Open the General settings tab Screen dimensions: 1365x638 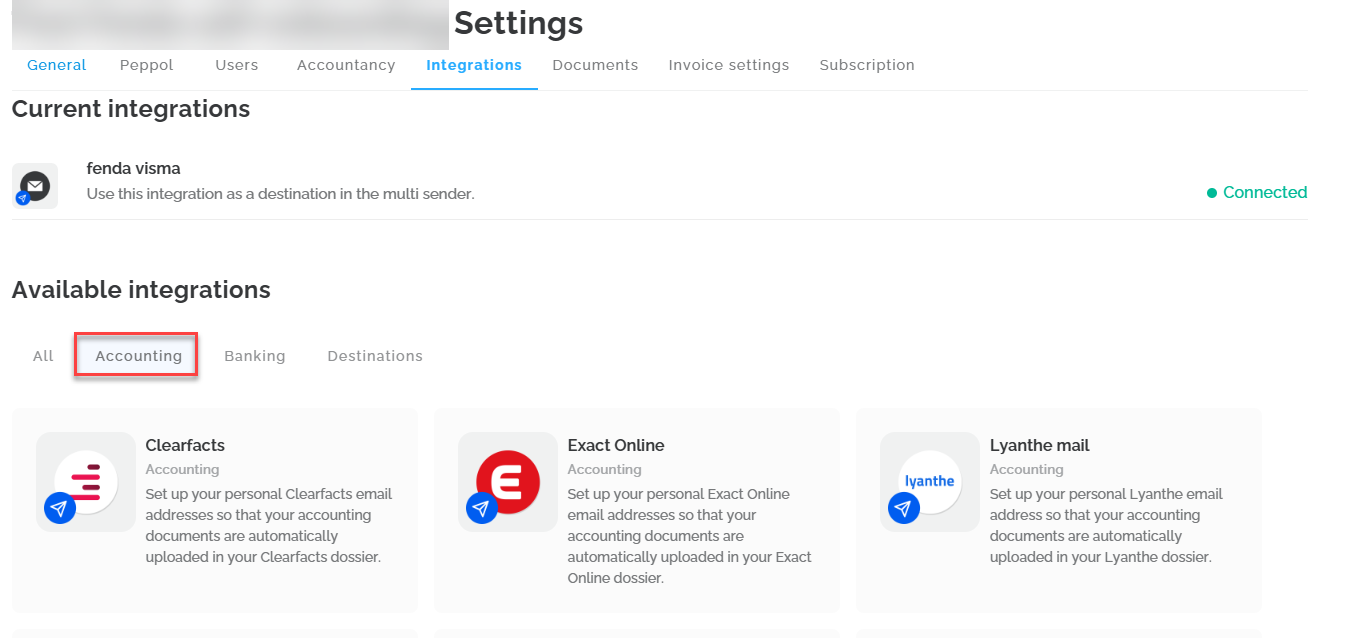click(56, 65)
